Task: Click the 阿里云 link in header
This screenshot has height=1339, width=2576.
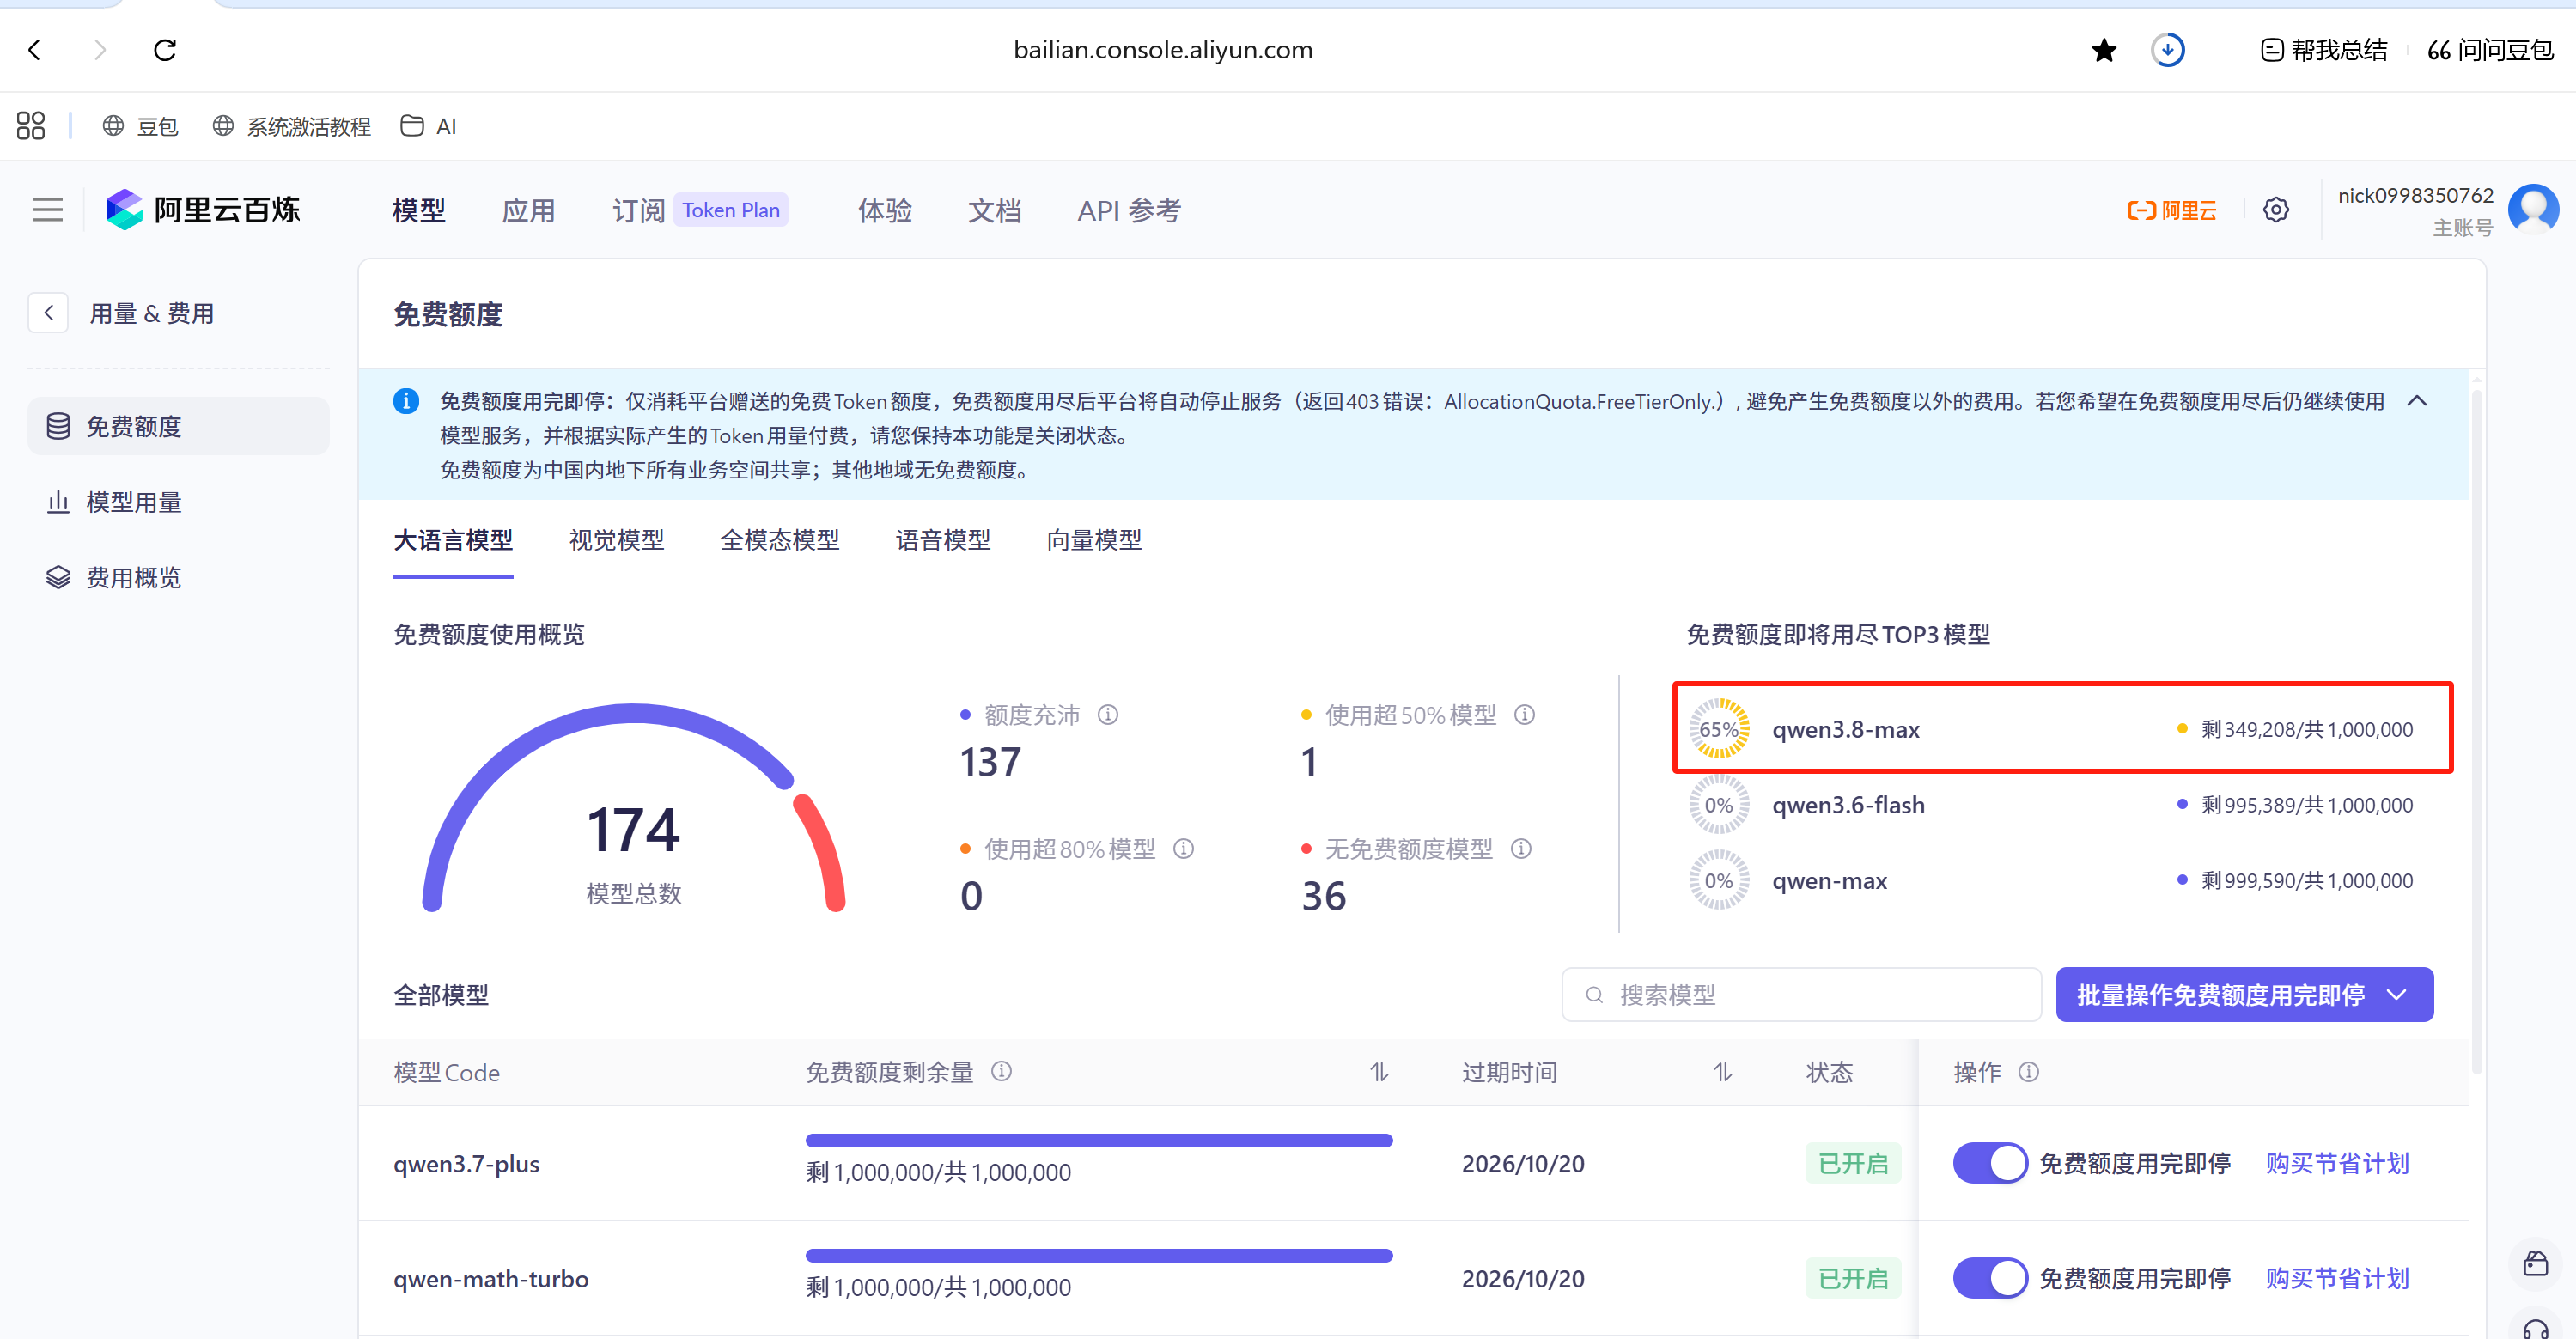Action: (x=2172, y=210)
